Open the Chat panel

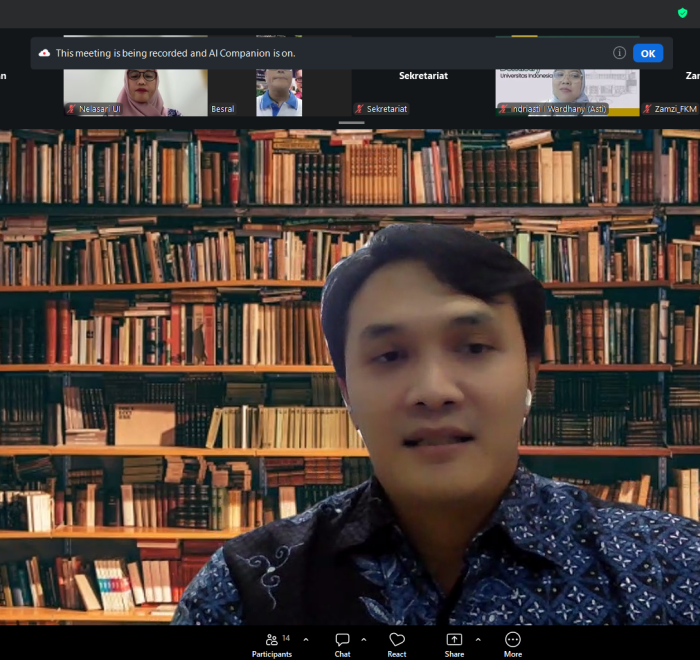(x=342, y=645)
